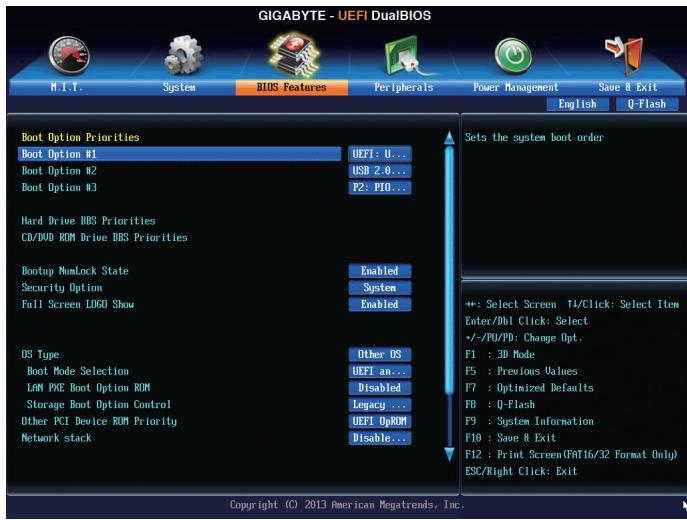The height and width of the screenshot is (520, 687).
Task: Change the language with English button
Action: [x=577, y=104]
